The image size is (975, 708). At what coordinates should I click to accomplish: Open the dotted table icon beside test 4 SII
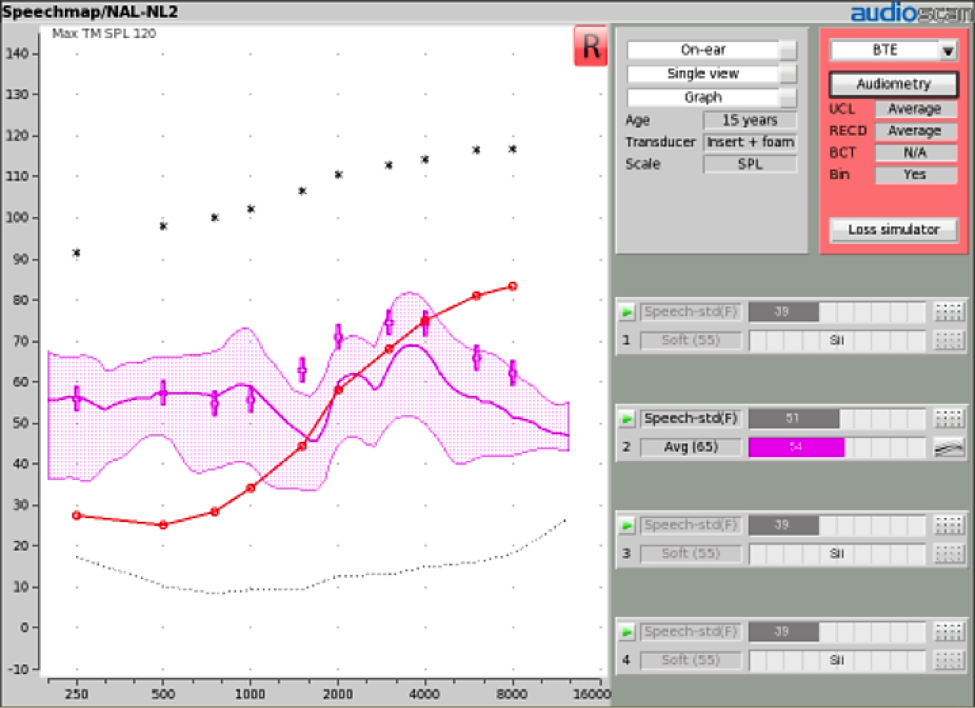pyautogui.click(x=949, y=660)
